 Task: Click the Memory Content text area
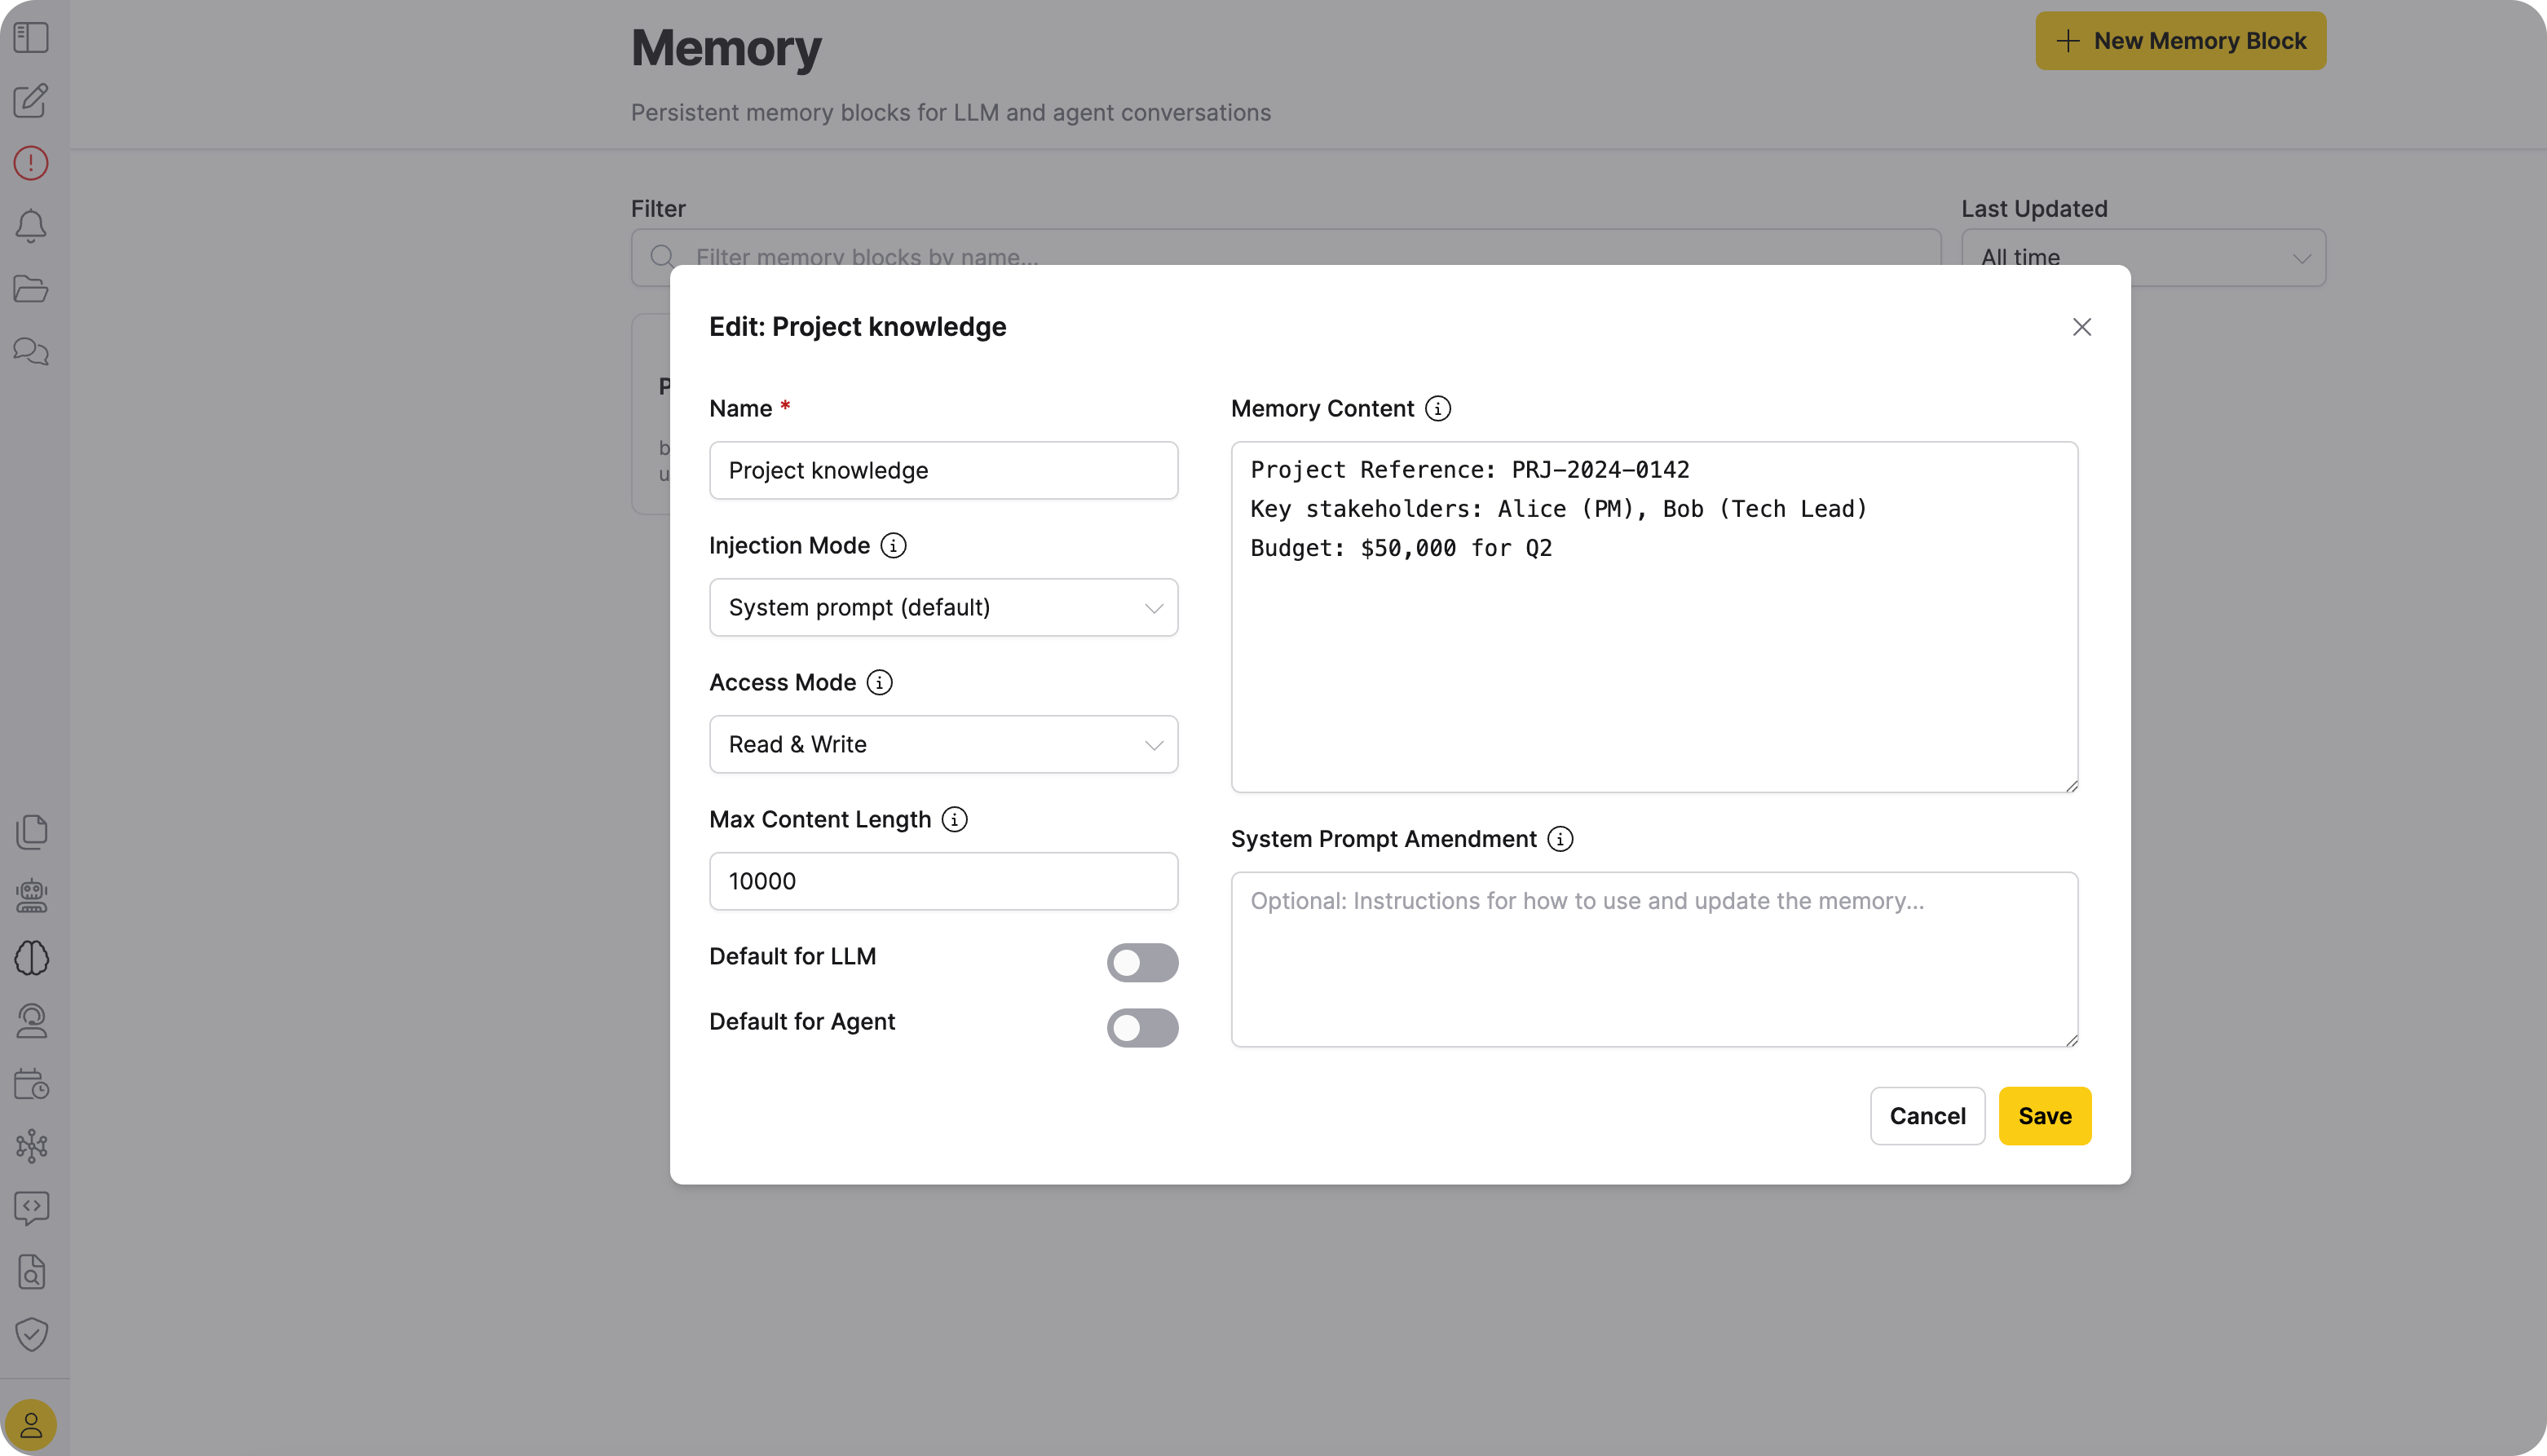coord(1654,617)
